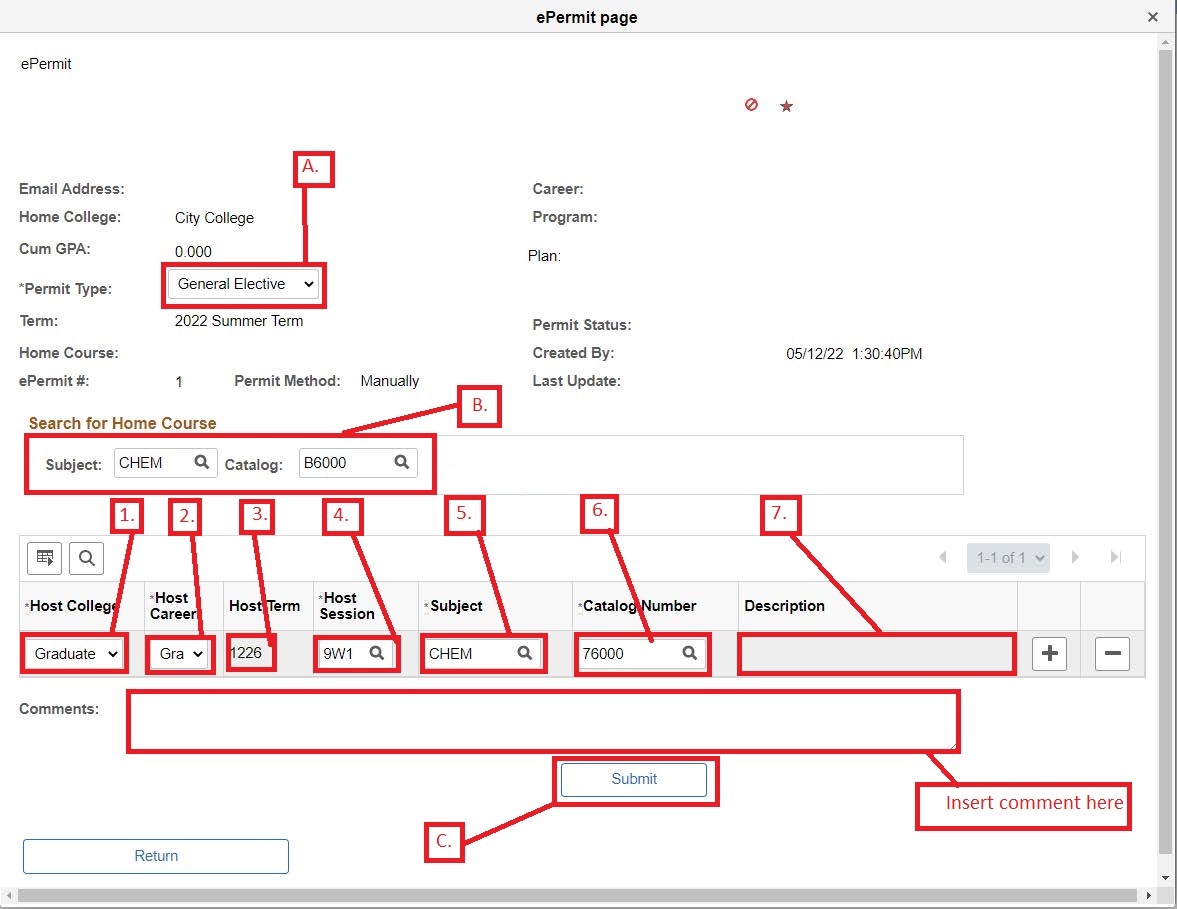Screen dimensions: 1177x909
Task: Click inside the Comments text field
Action: [x=543, y=720]
